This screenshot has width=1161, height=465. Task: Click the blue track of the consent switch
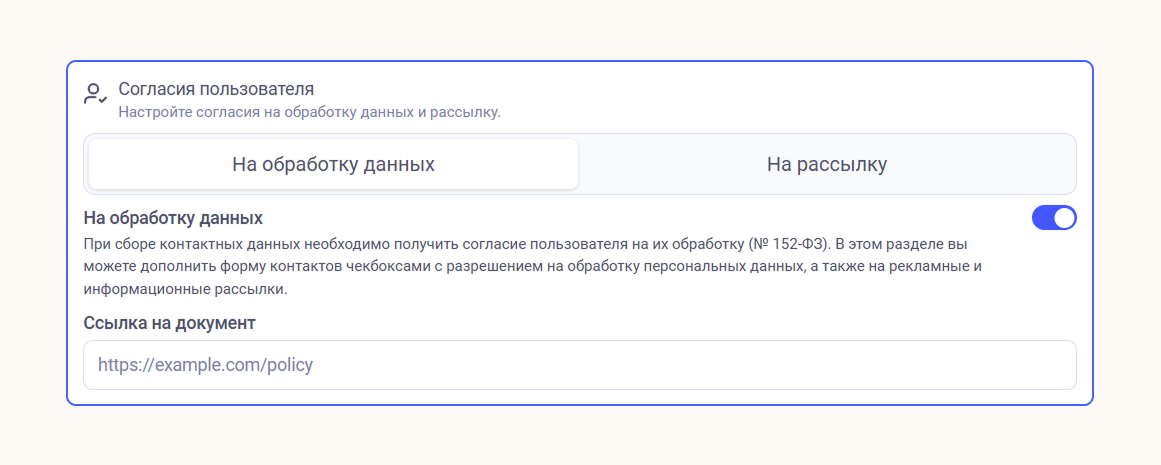point(1043,218)
